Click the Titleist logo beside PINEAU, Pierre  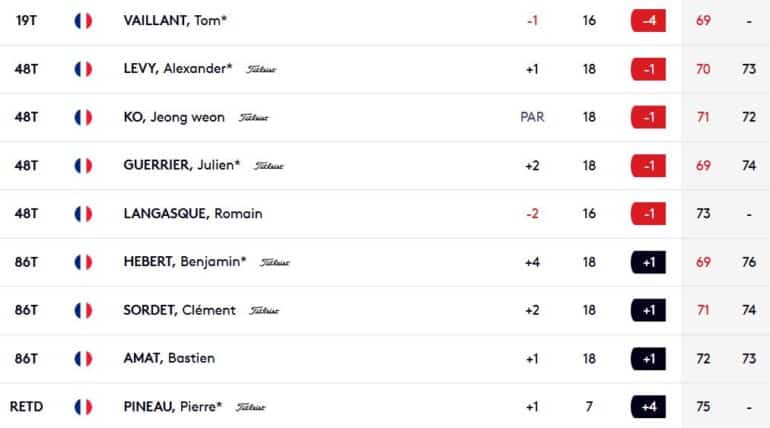click(x=250, y=407)
